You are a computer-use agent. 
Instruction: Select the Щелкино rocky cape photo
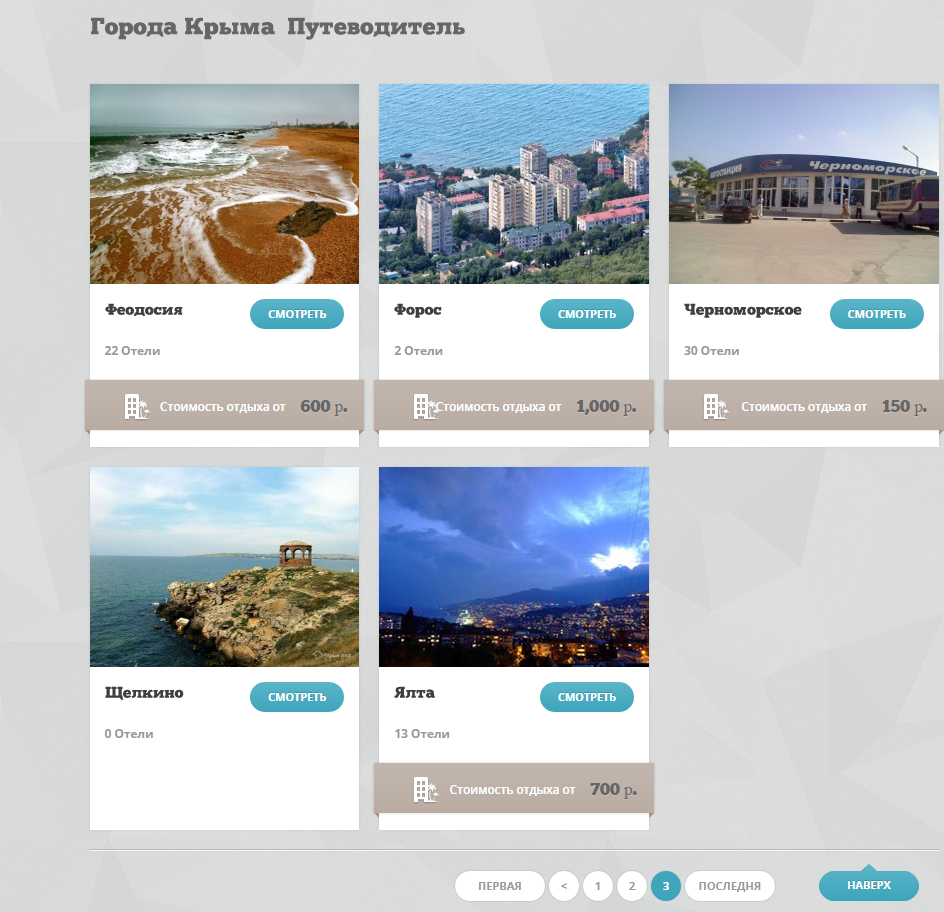click(x=224, y=567)
